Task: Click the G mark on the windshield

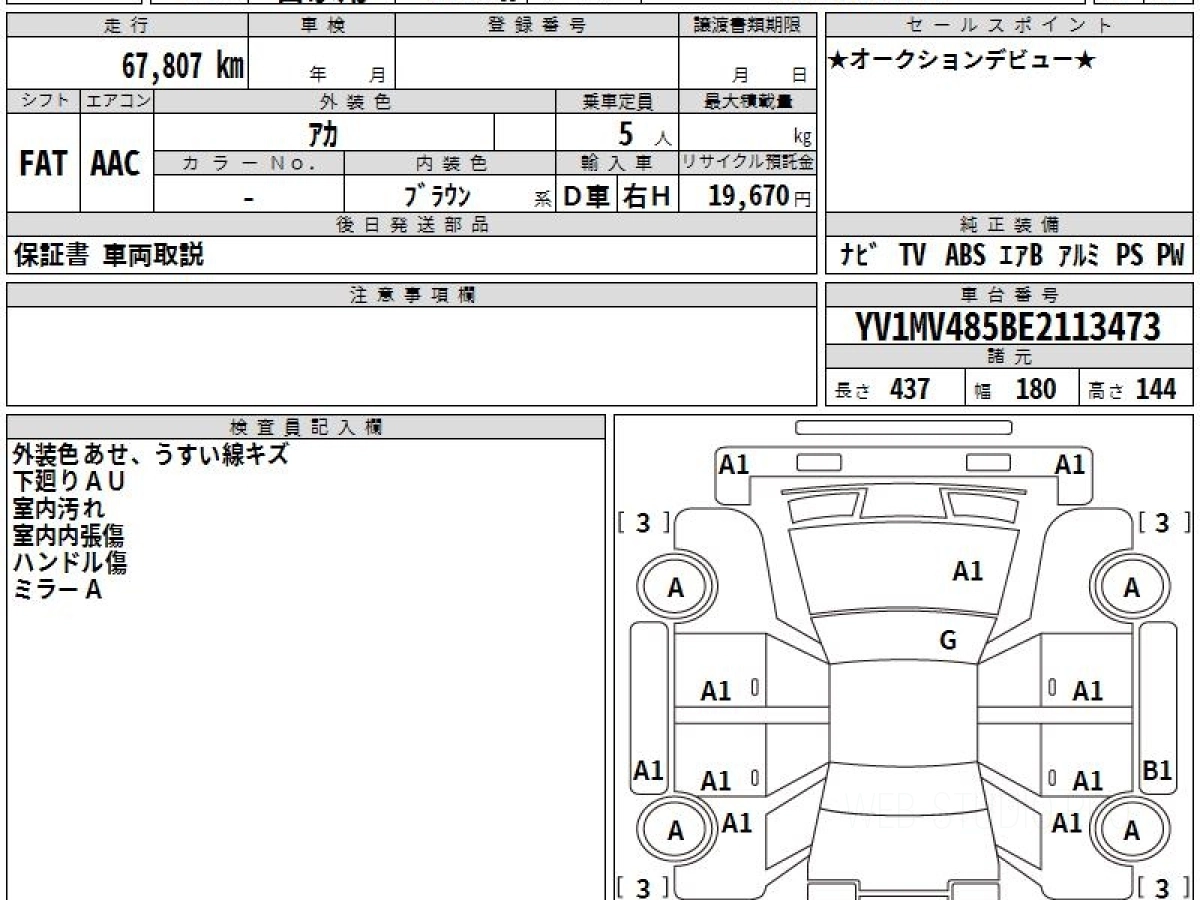Action: pyautogui.click(x=948, y=641)
